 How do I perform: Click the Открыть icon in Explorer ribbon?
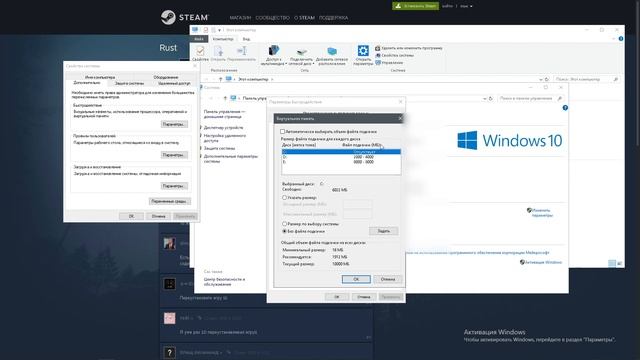point(218,51)
